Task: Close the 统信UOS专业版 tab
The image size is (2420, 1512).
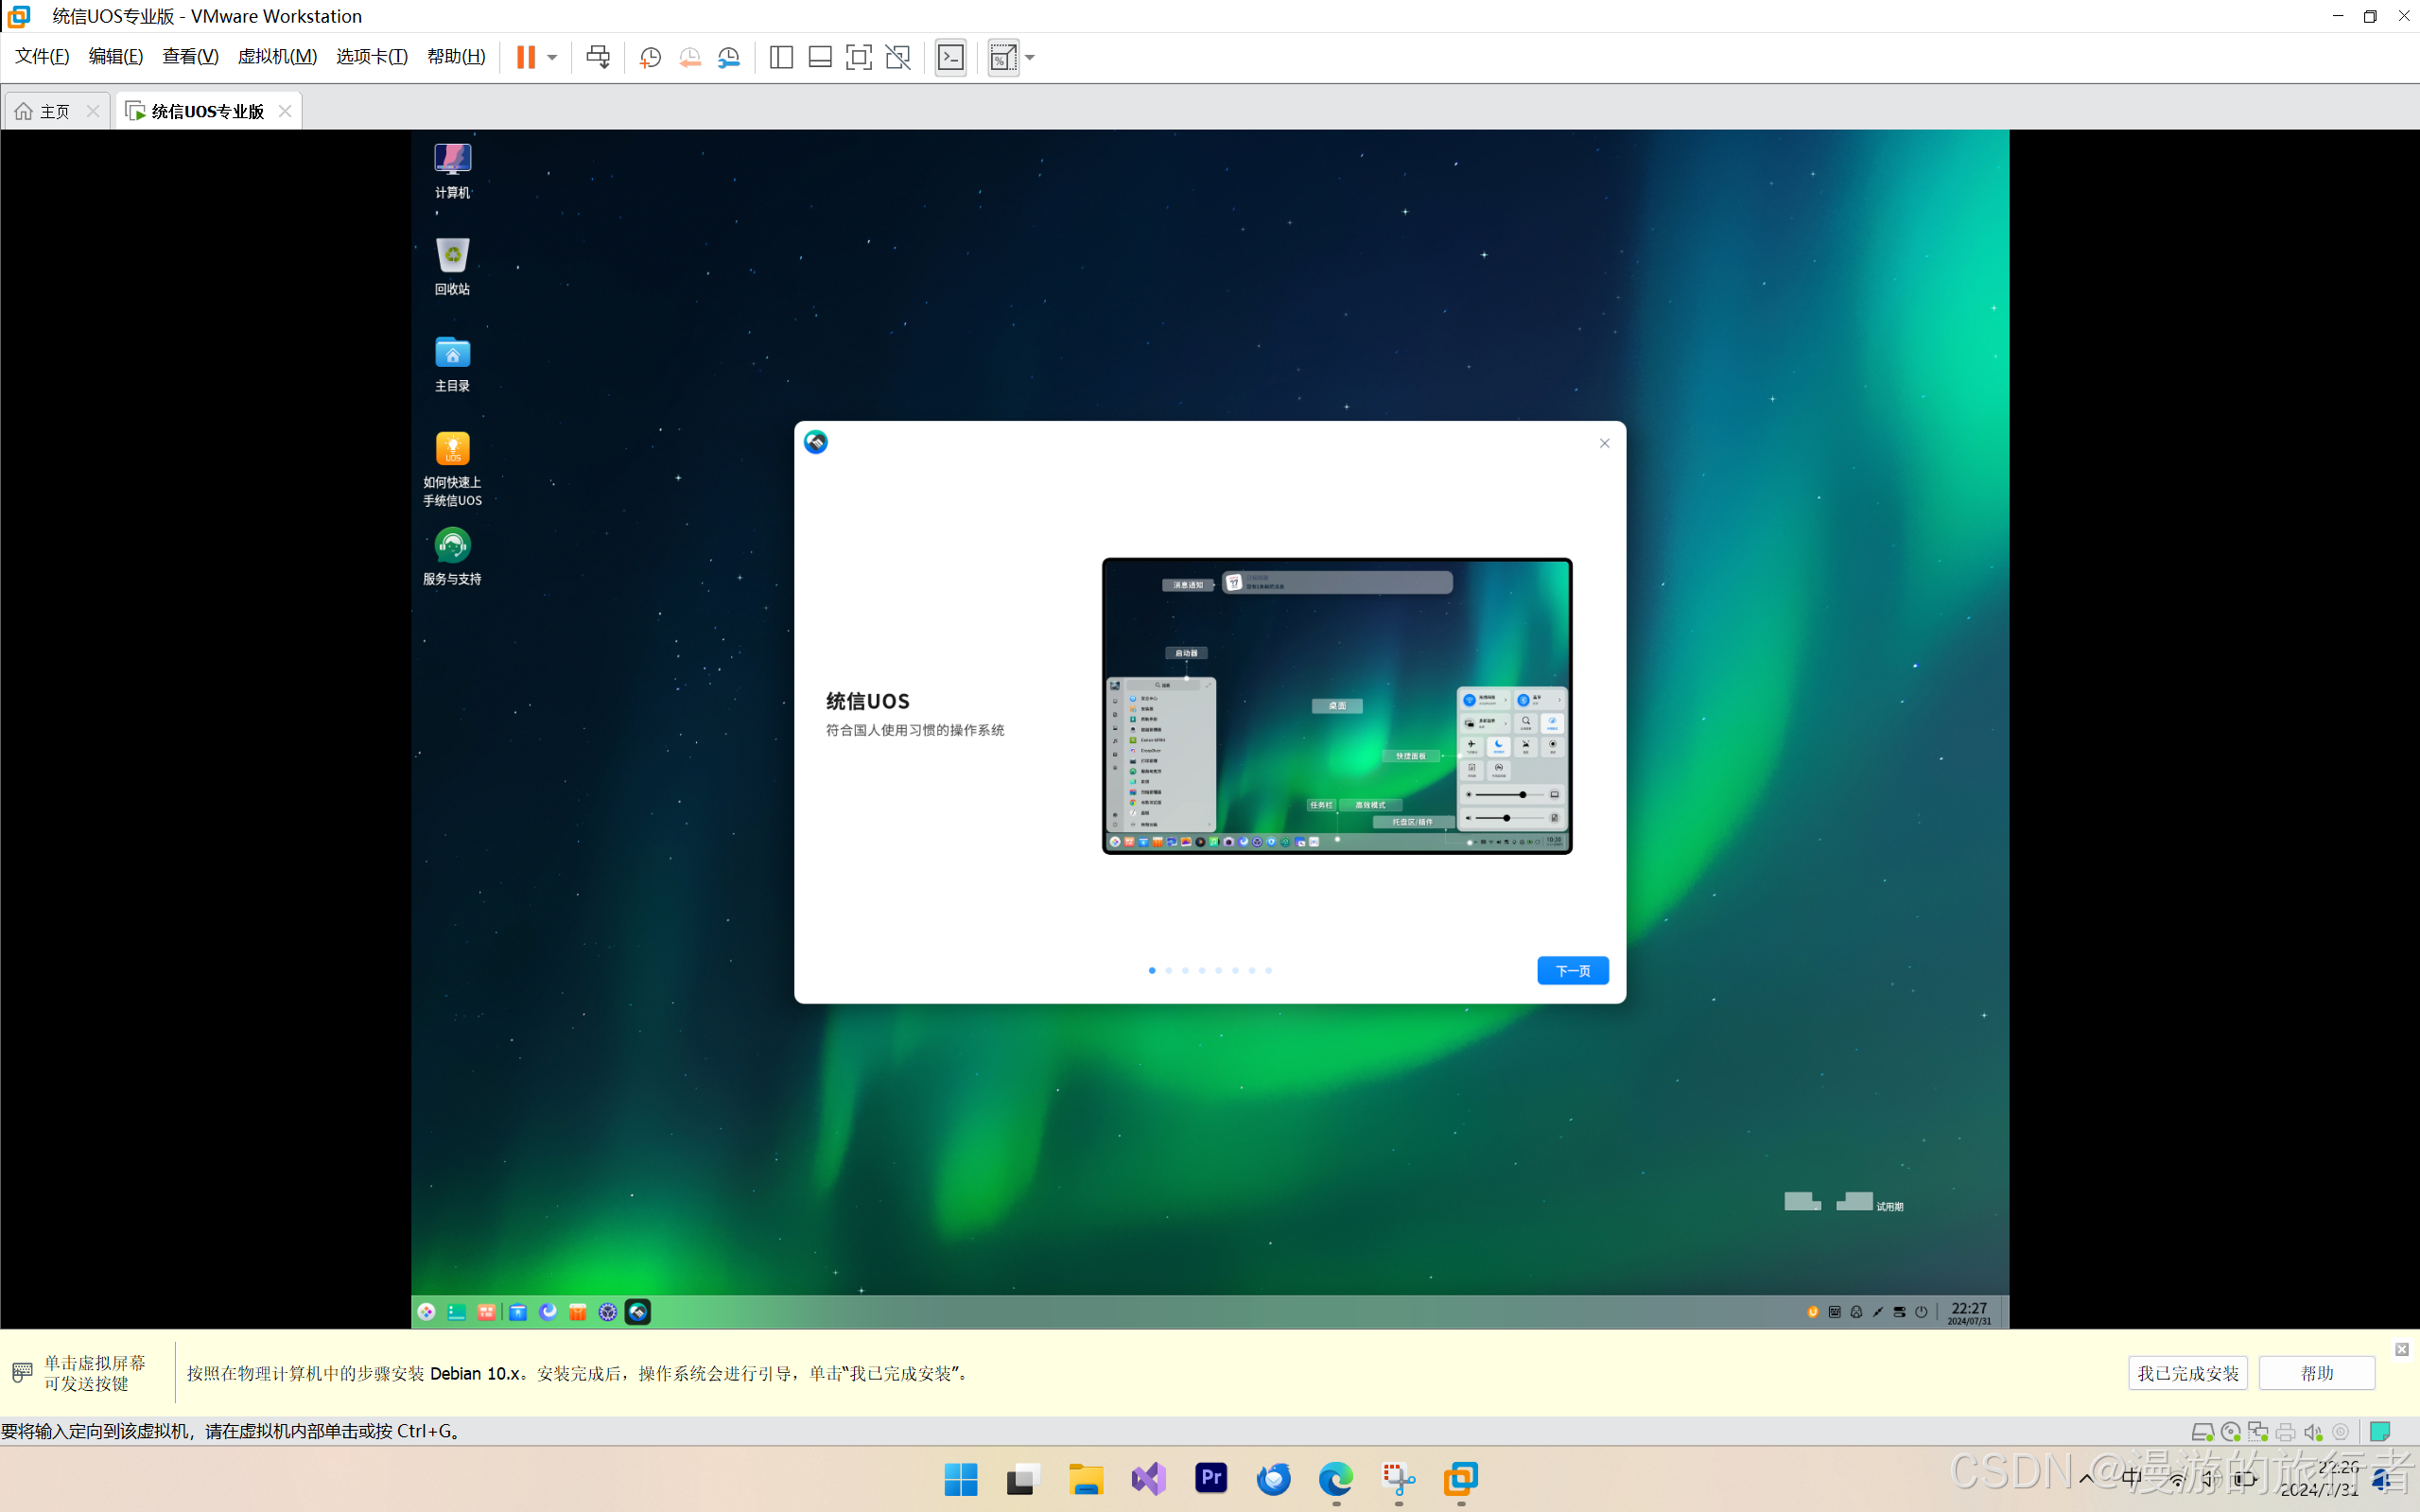Action: tap(285, 111)
